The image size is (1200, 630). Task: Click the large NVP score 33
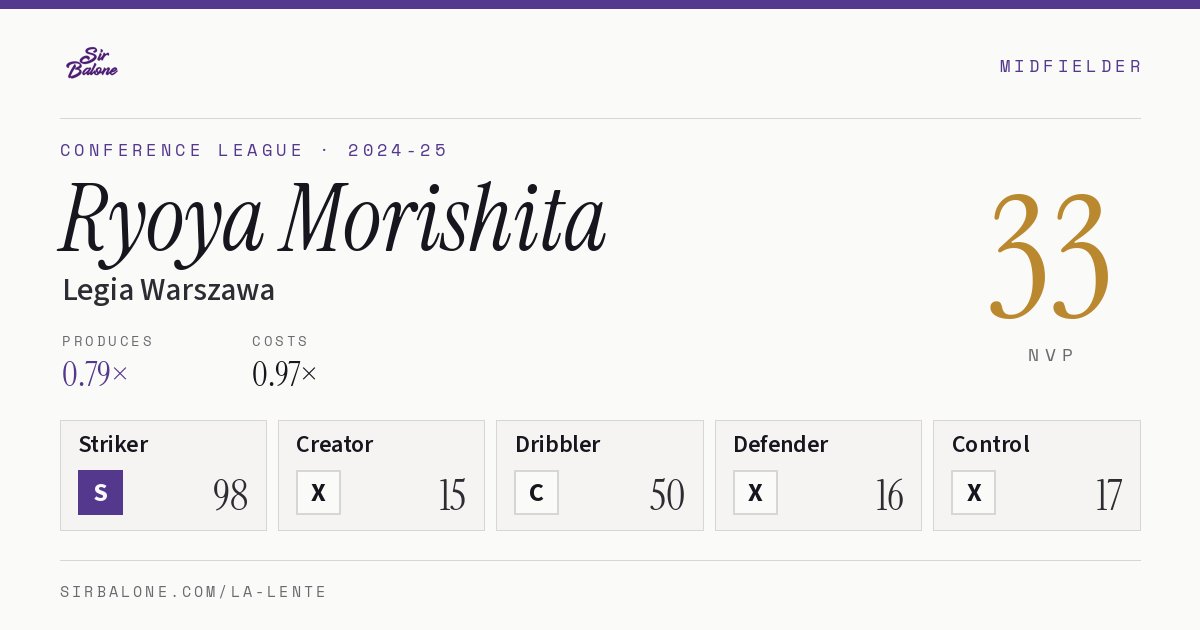tap(1050, 257)
